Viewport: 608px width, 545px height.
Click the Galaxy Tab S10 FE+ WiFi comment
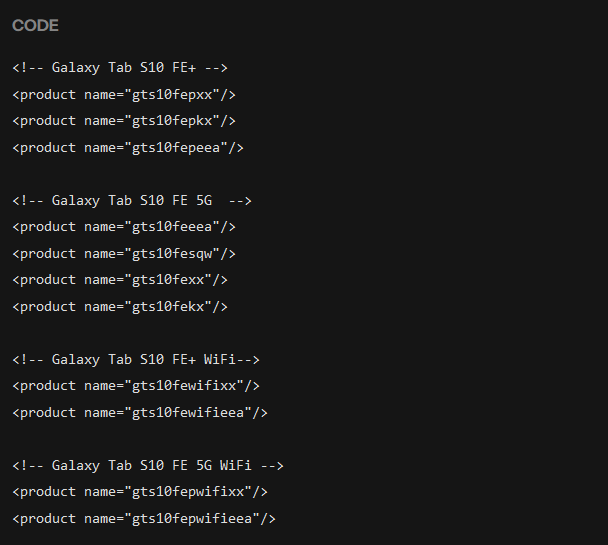(x=136, y=359)
